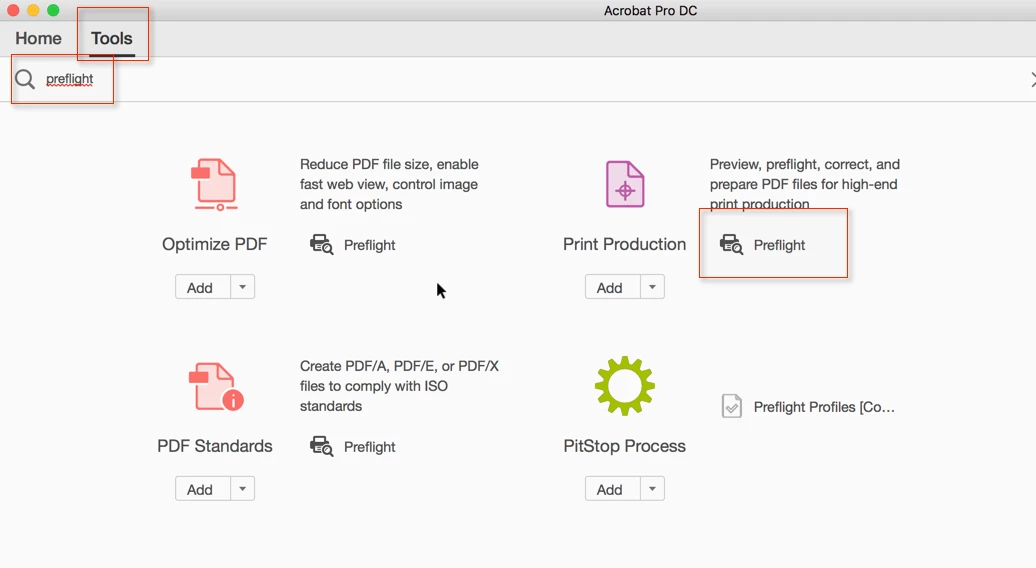Open the PitStop Process gear icon
The image size is (1036, 568).
pos(624,386)
